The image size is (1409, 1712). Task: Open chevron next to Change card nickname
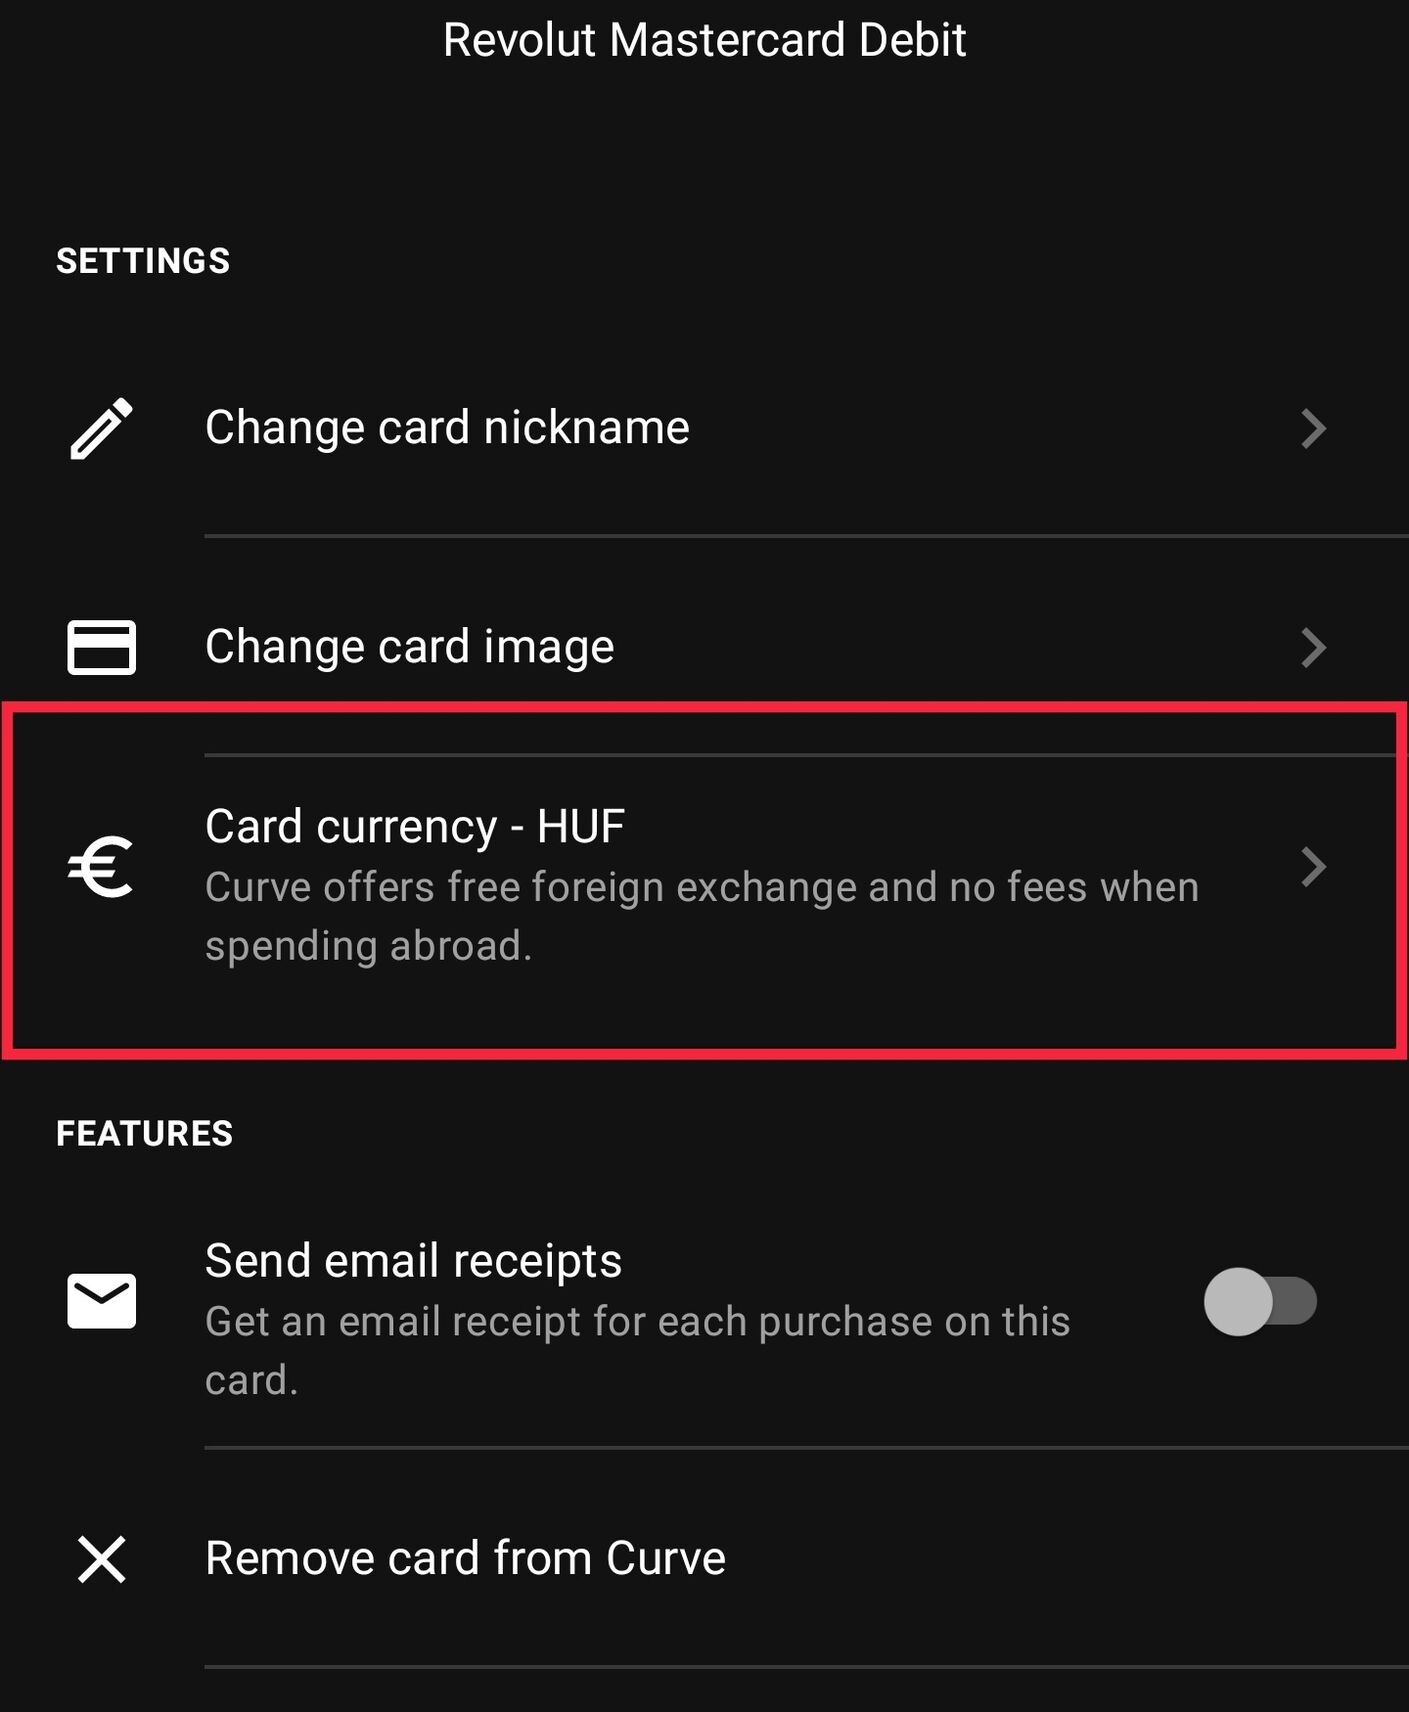[x=1313, y=428]
